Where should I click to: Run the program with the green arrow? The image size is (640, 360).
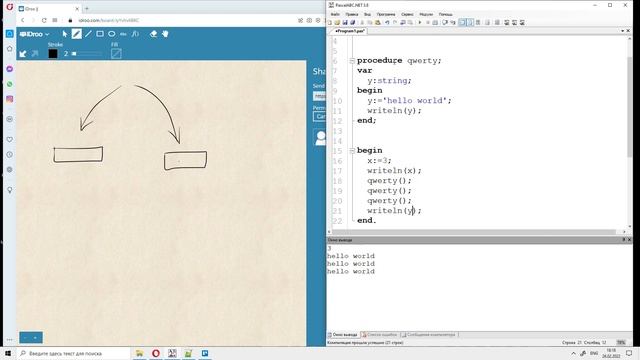pos(420,22)
